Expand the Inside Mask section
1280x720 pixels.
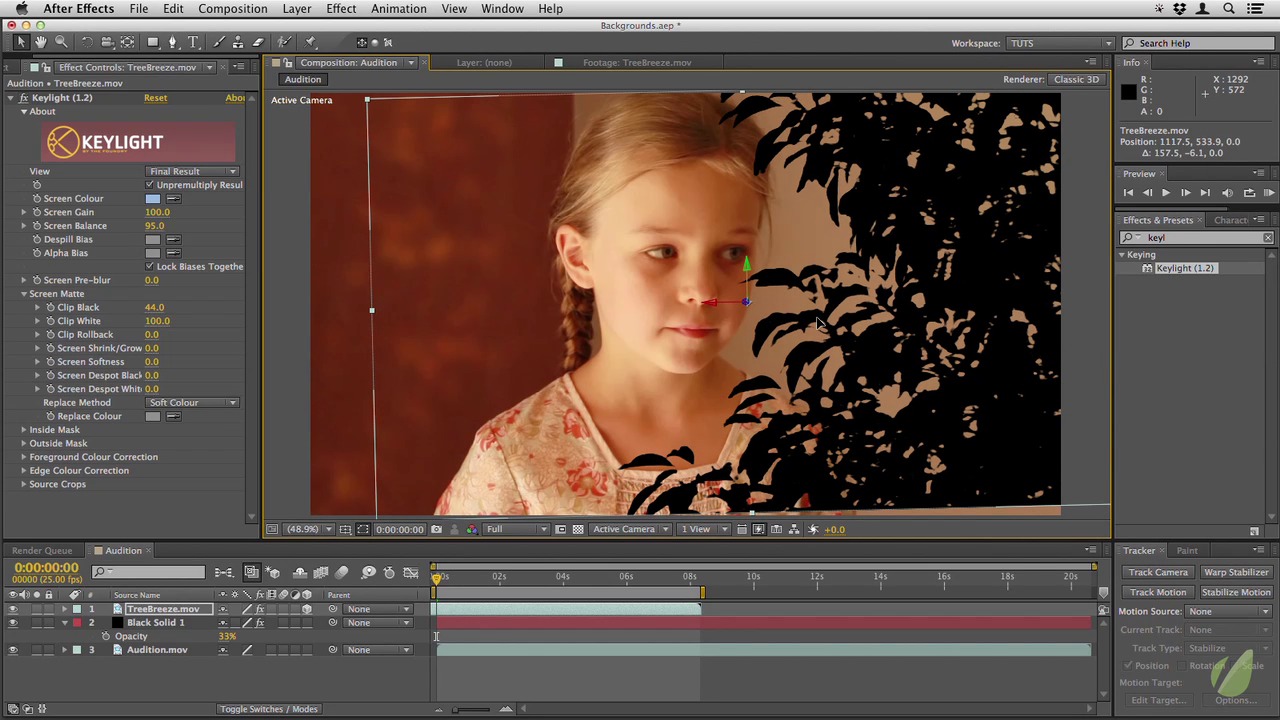(x=24, y=430)
